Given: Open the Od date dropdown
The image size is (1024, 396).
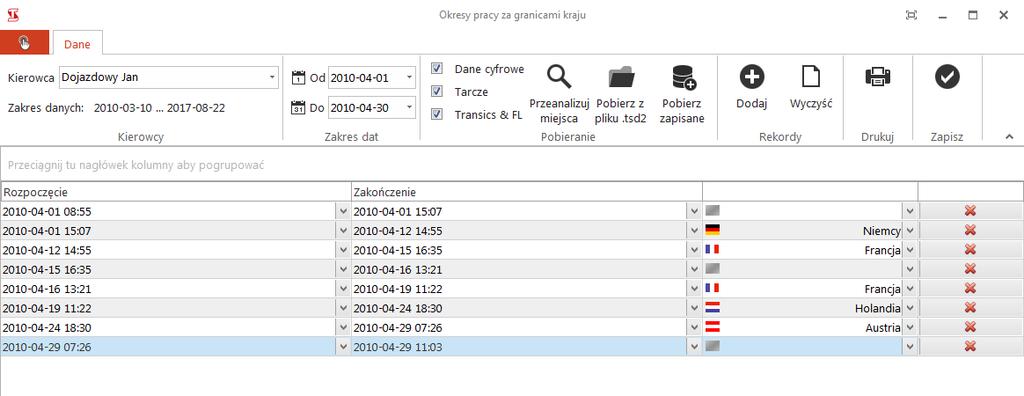Looking at the screenshot, I should 409,77.
